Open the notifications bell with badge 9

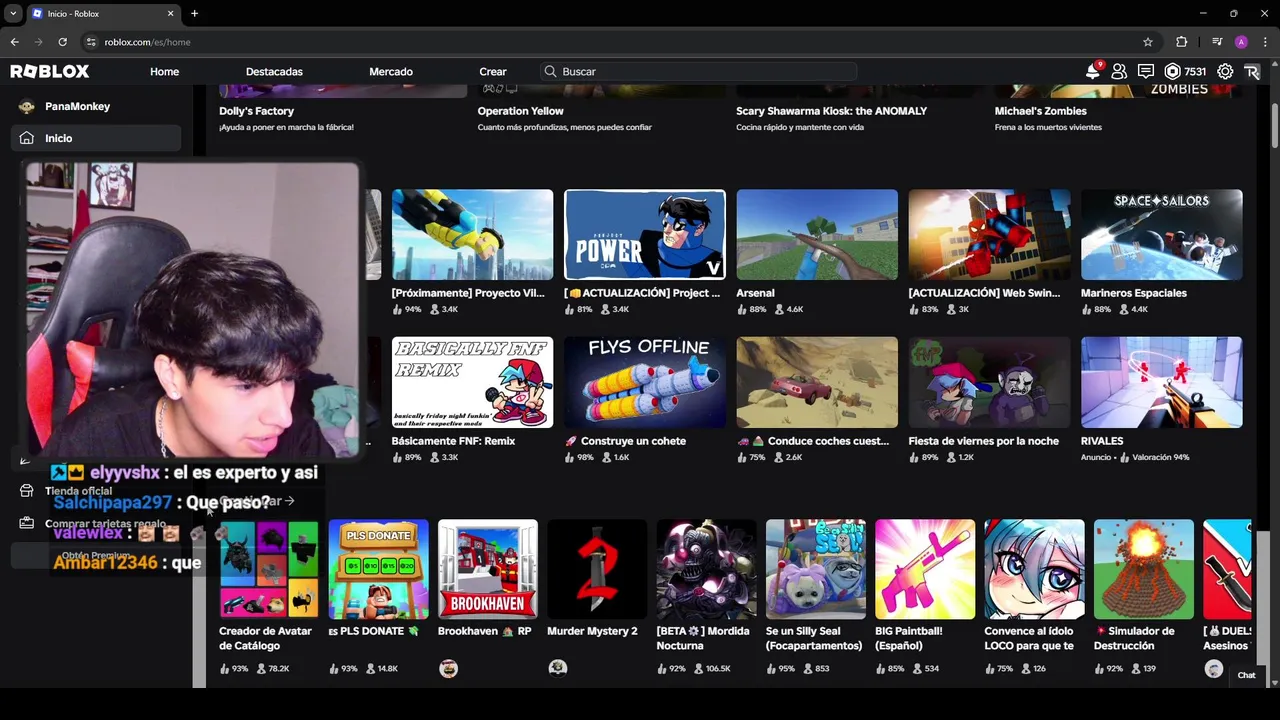(1093, 71)
